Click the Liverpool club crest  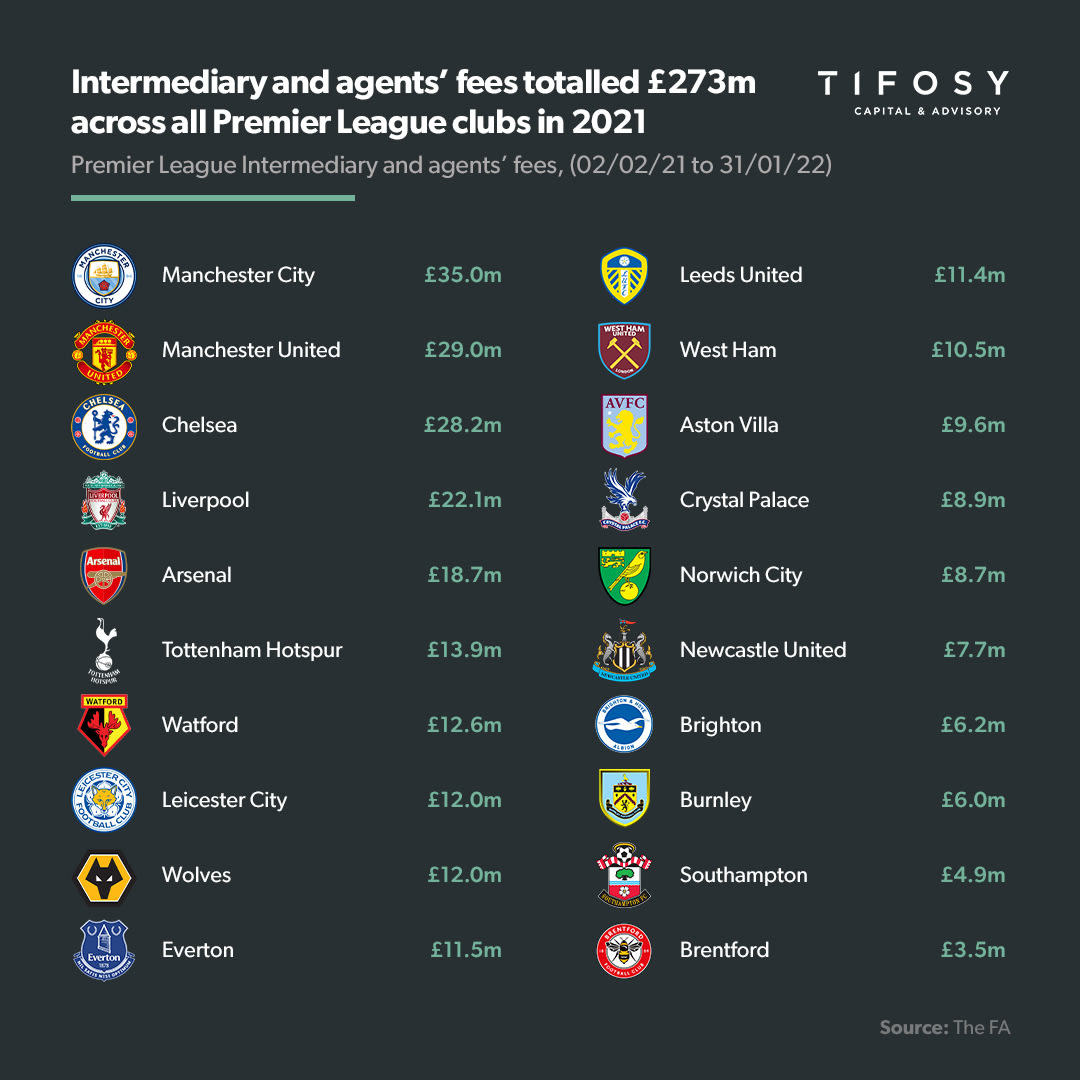104,500
